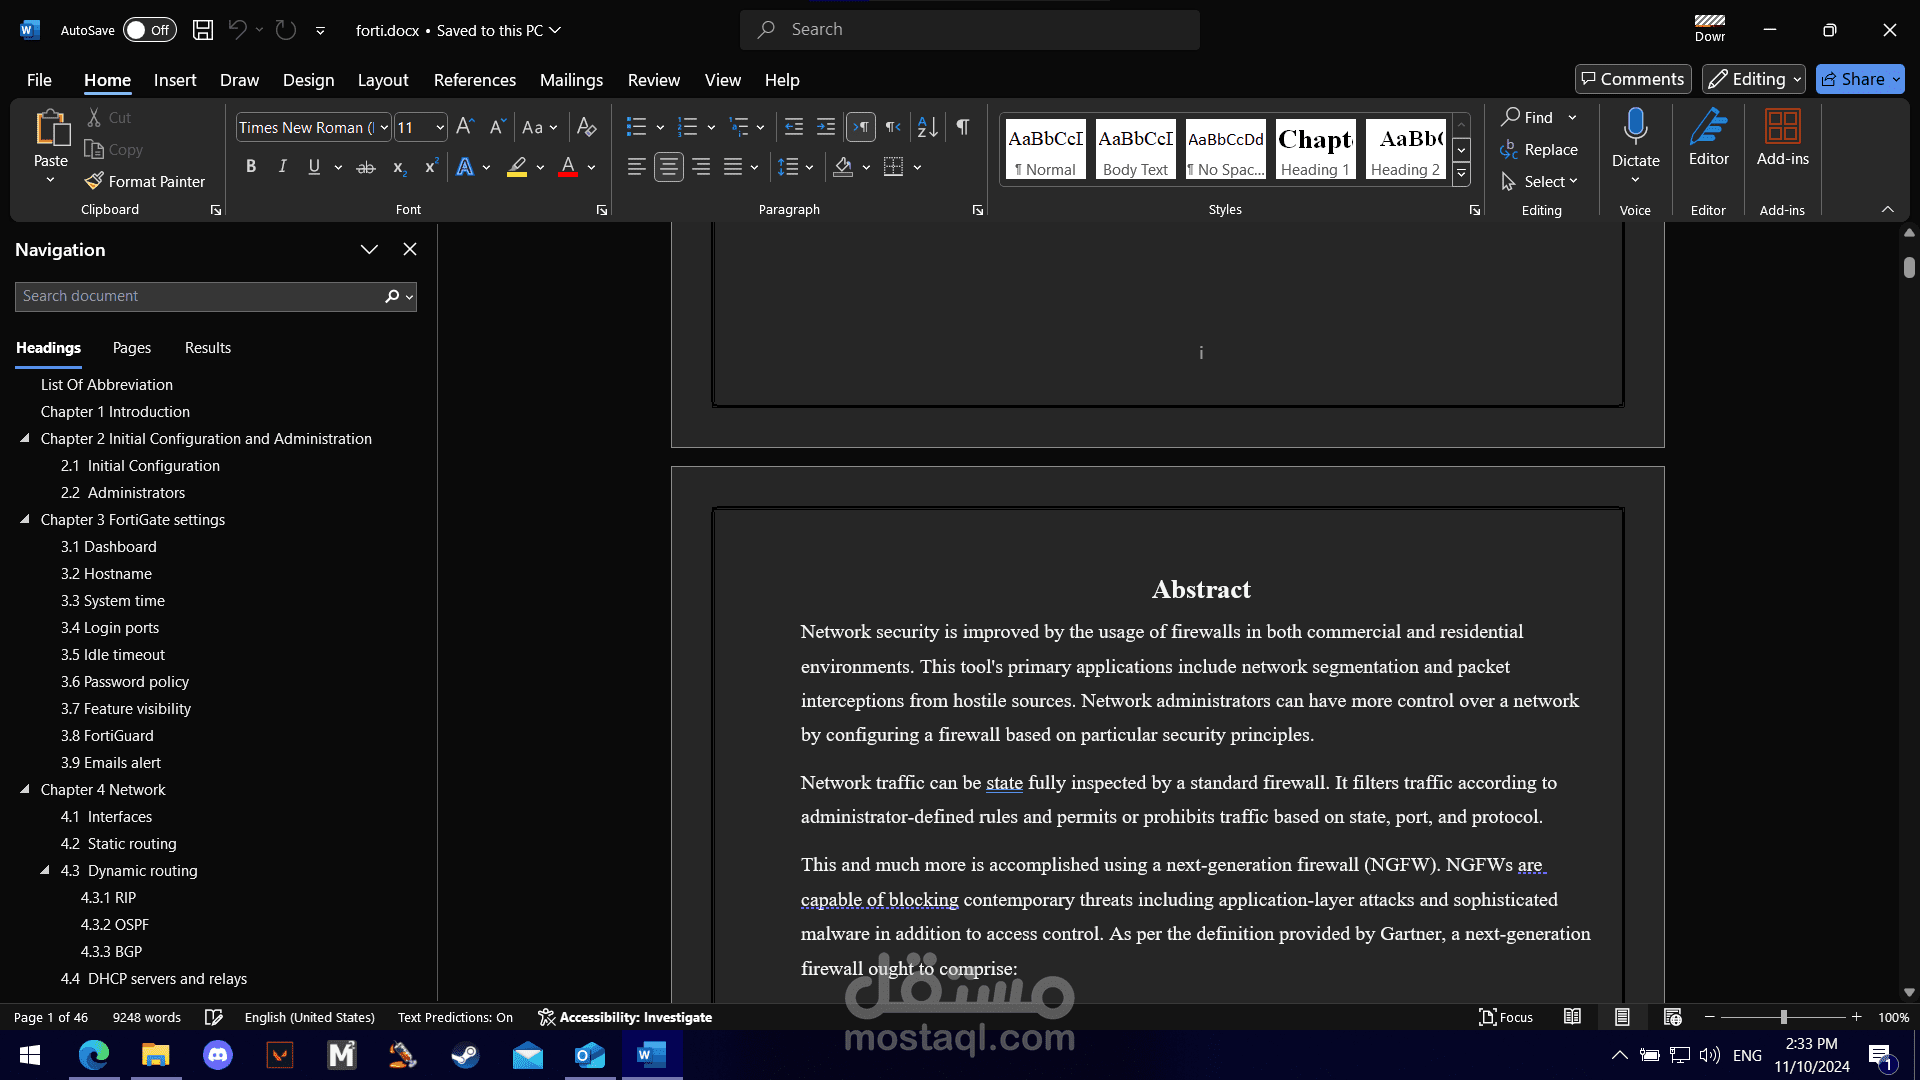Toggle center alignment
This screenshot has width=1920, height=1080.
coord(668,167)
